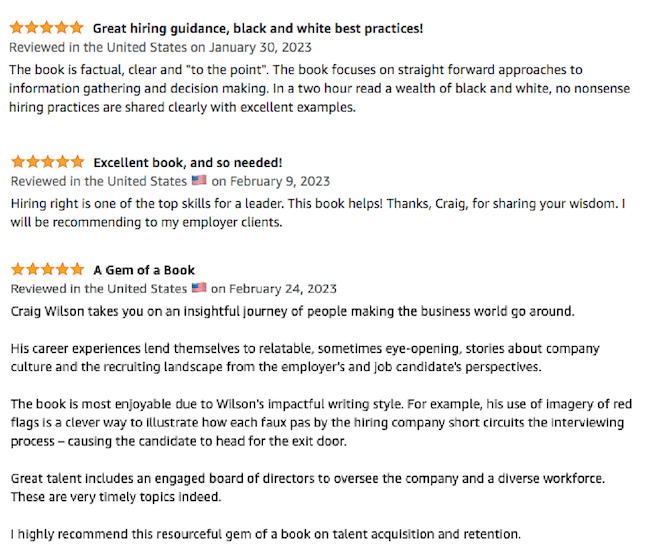Click five-star rating of "A Gem of a Book"
Screen dimensions: 650x558
click(x=46, y=270)
